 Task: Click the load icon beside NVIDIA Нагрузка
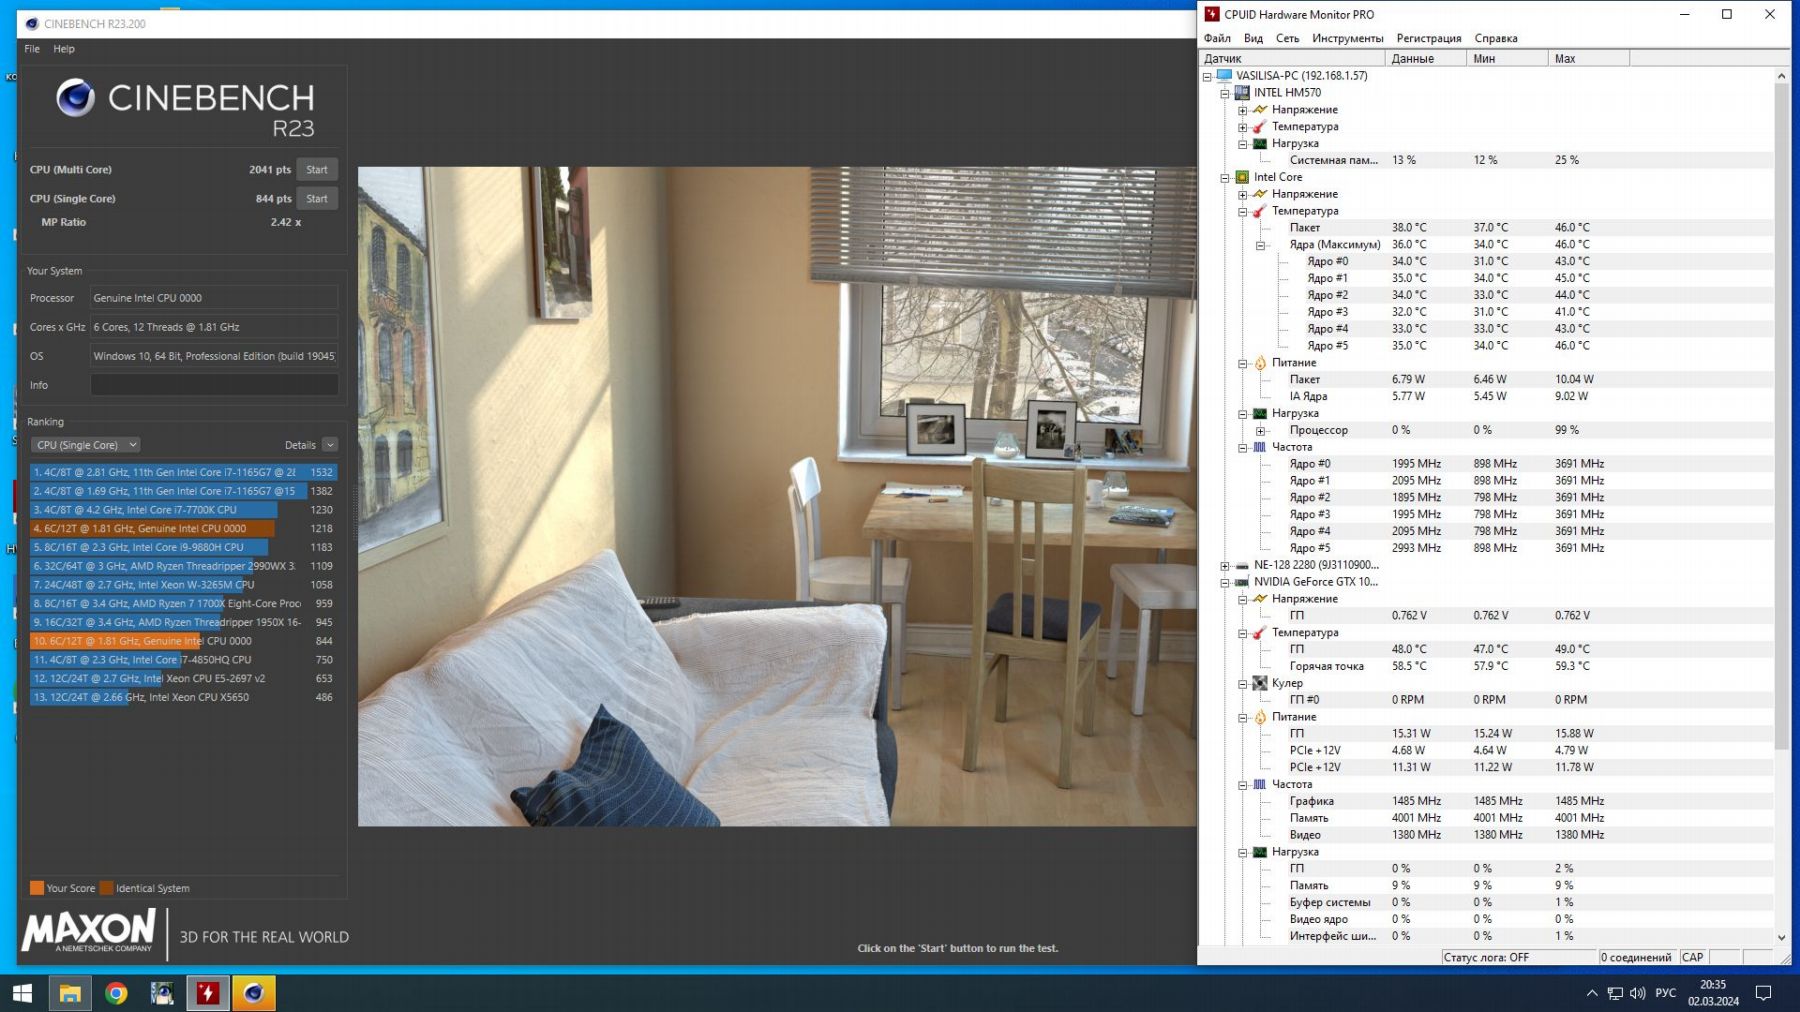(1260, 852)
